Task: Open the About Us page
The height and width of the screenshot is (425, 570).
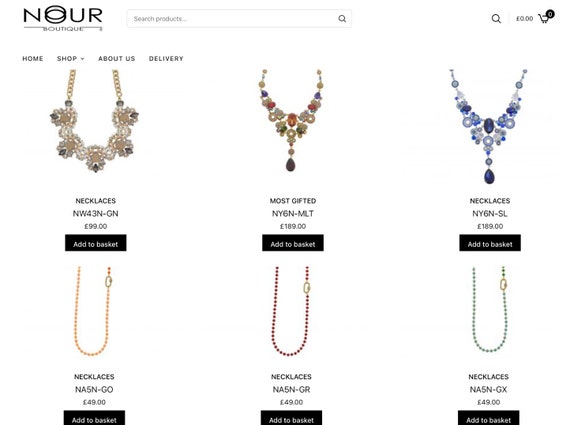Action: (117, 59)
